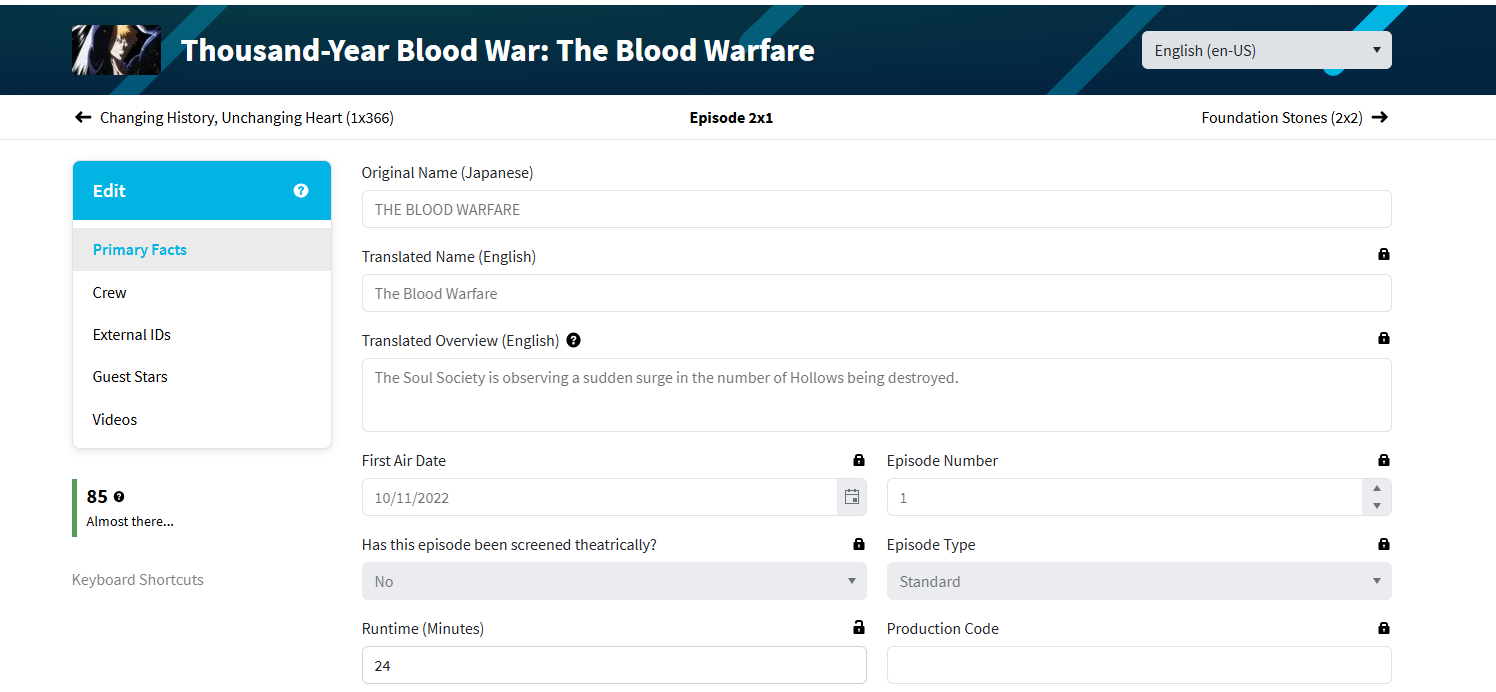This screenshot has width=1496, height=692.
Task: Open the Keyboard Shortcuts link
Action: tap(138, 580)
